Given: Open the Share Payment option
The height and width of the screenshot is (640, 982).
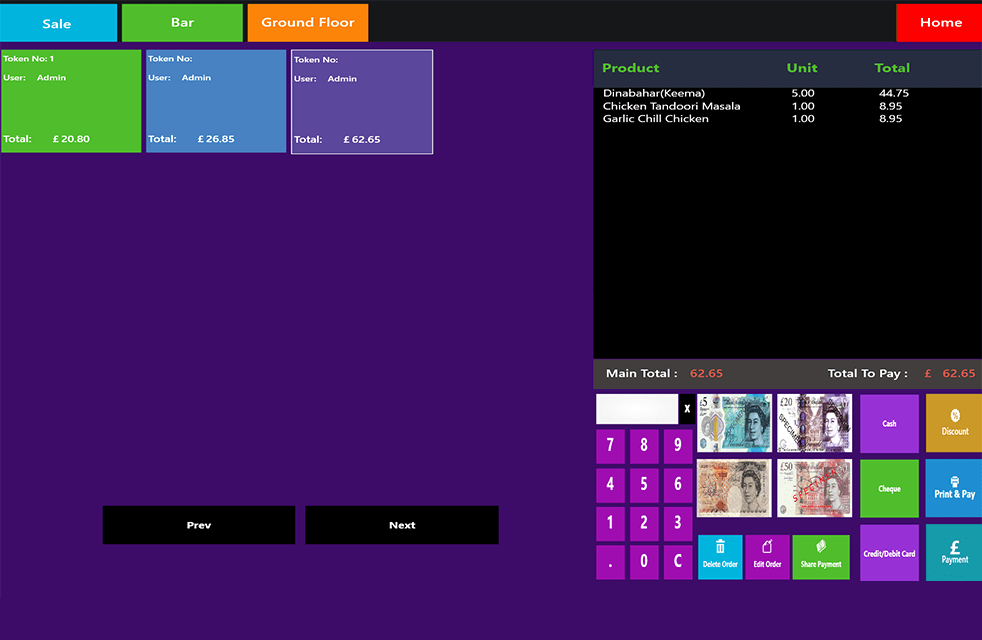Looking at the screenshot, I should point(821,557).
